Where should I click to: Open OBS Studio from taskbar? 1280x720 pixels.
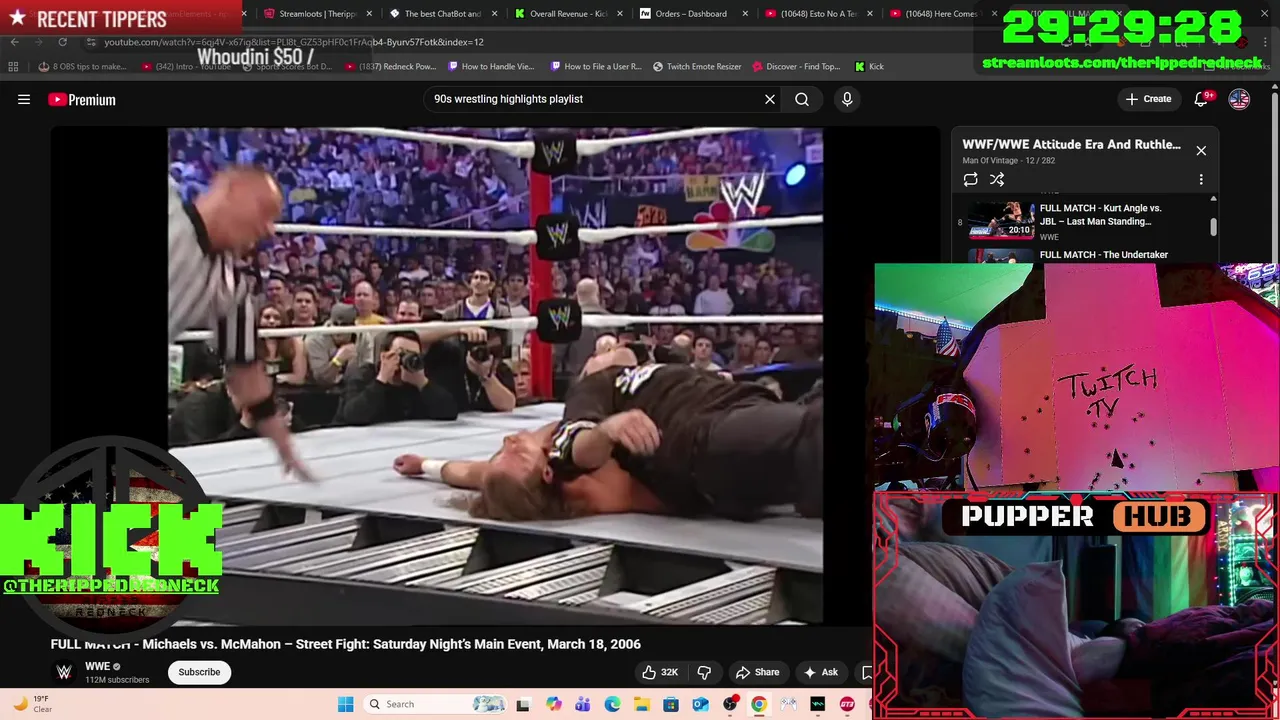(x=730, y=704)
